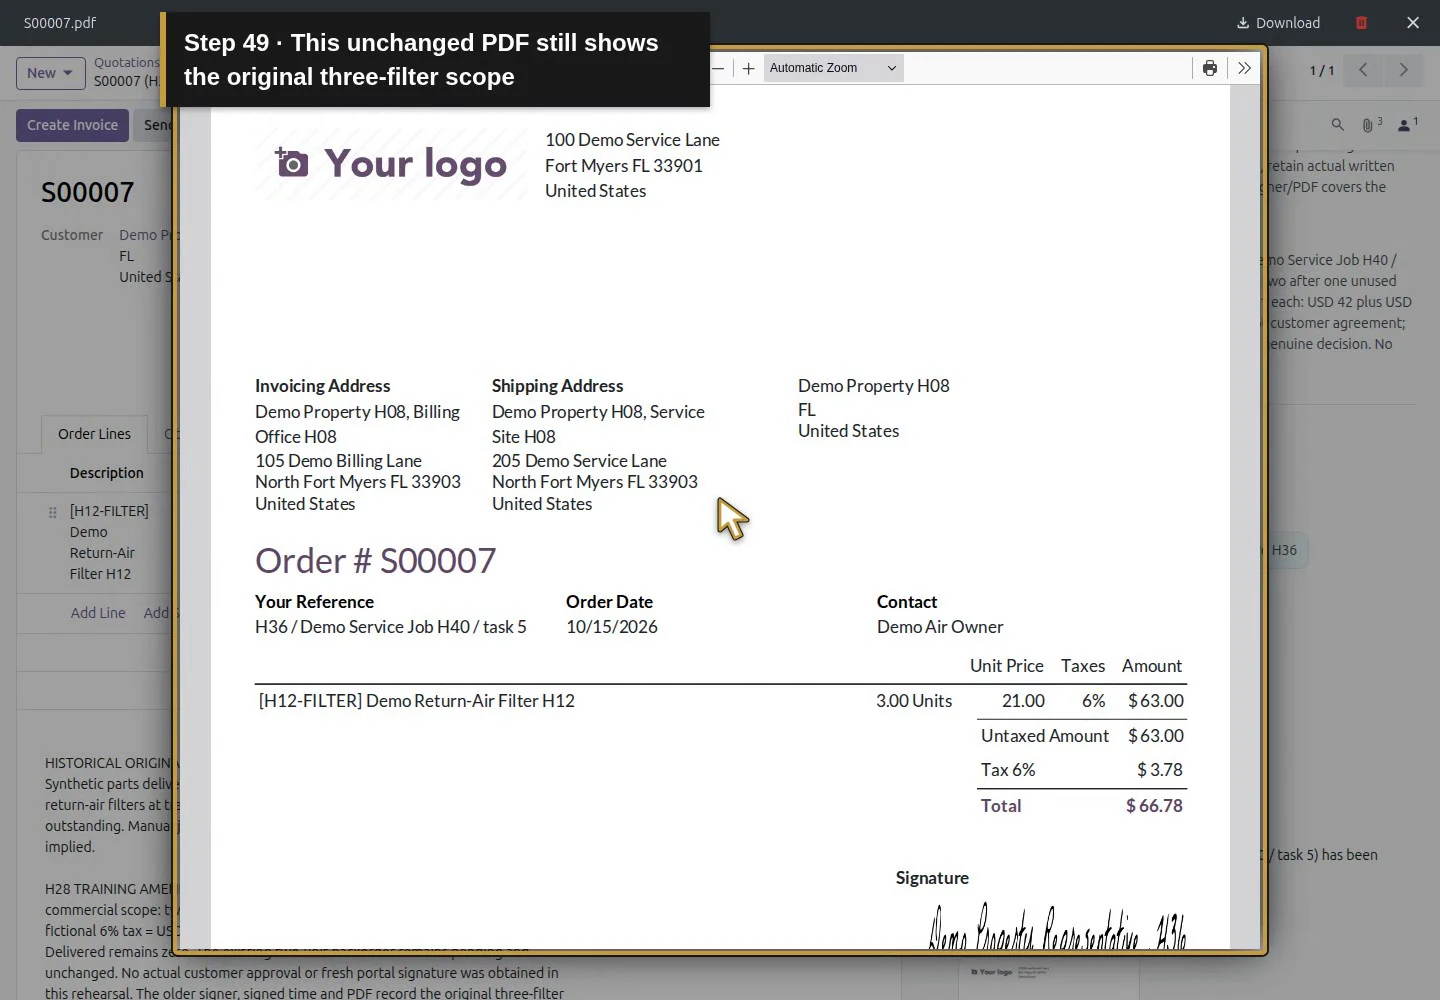Image resolution: width=1440 pixels, height=1000 pixels.
Task: Click the order date 10/15/2026
Action: pyautogui.click(x=612, y=627)
